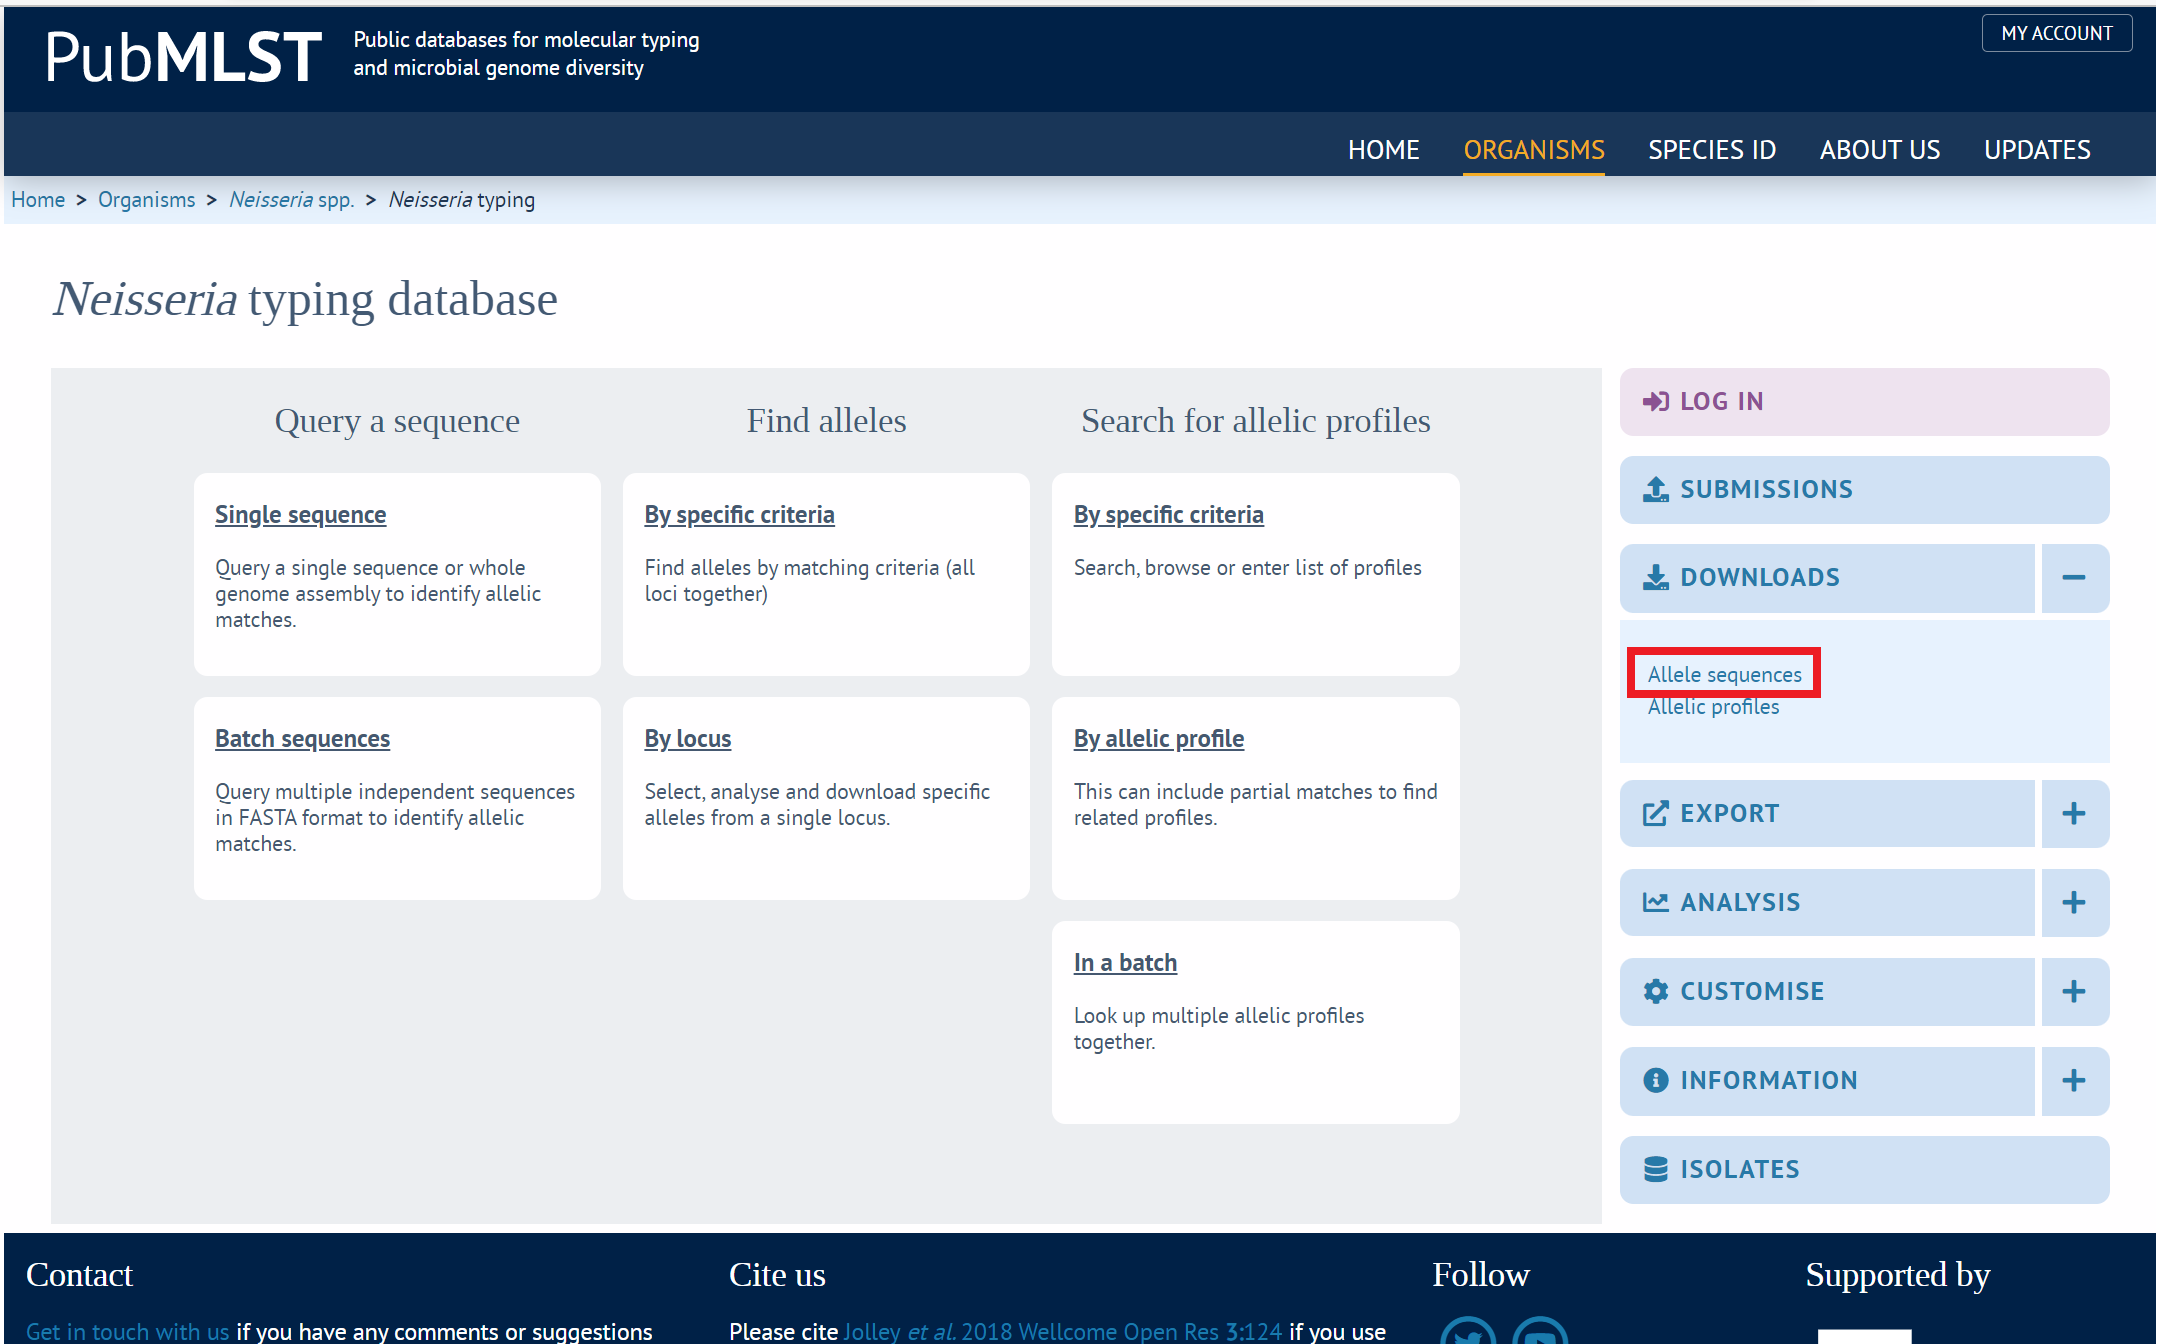Open the HOME menu item
This screenshot has height=1344, width=2160.
click(x=1383, y=149)
